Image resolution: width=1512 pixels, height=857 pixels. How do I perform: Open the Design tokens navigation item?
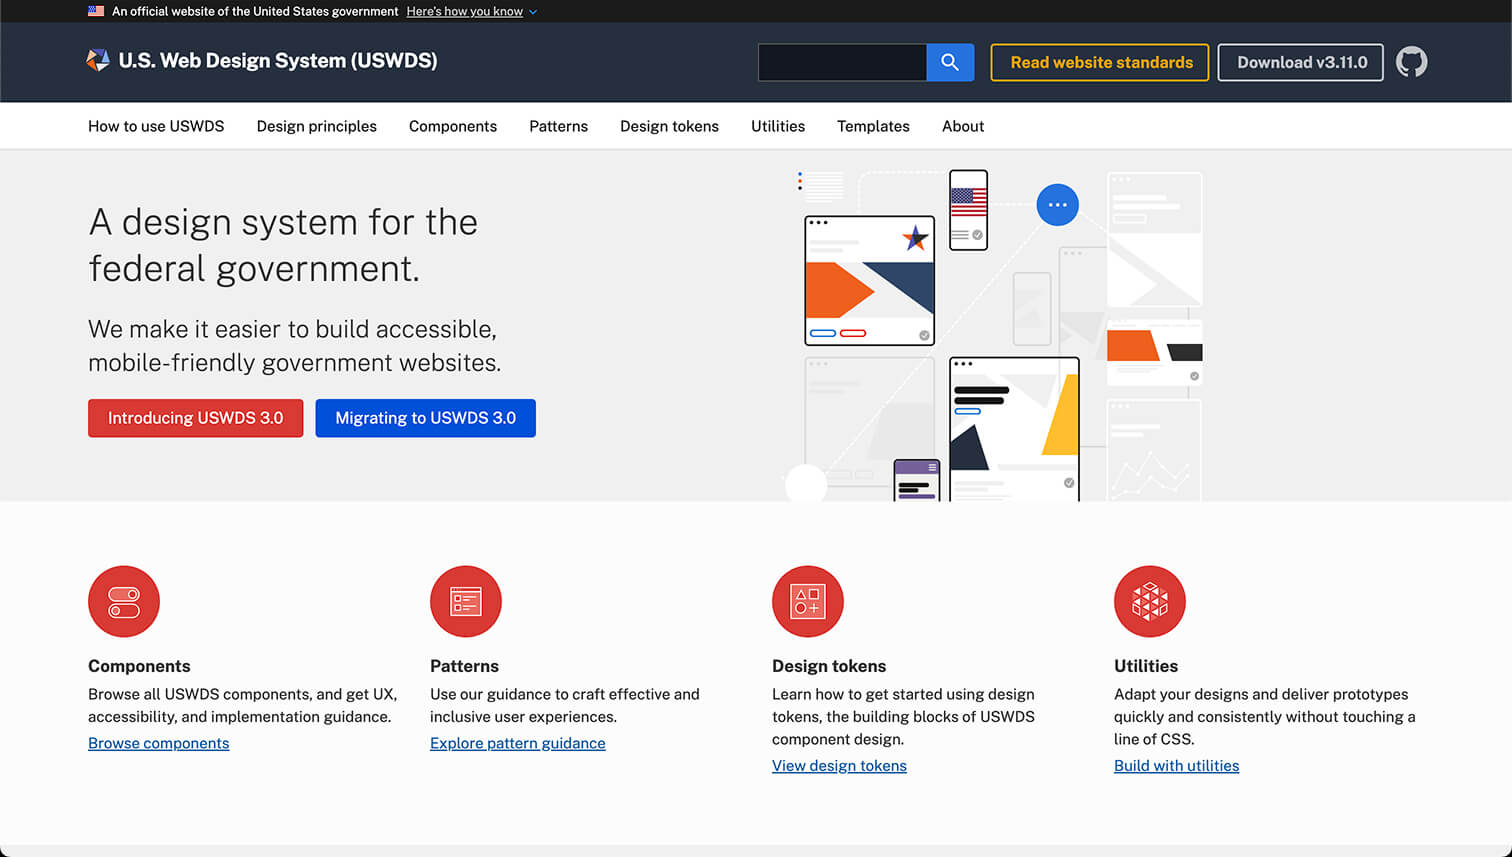coord(669,126)
